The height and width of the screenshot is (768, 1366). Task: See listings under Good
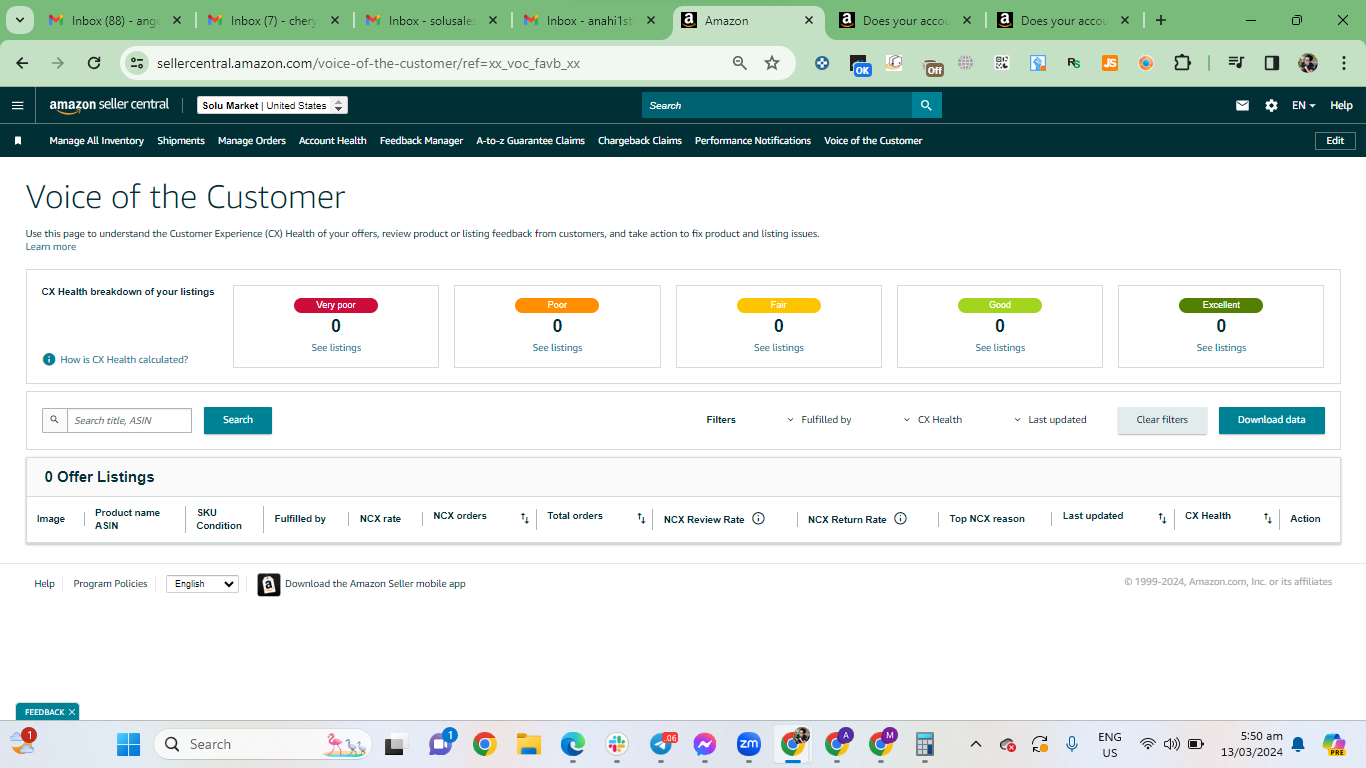(x=1000, y=348)
